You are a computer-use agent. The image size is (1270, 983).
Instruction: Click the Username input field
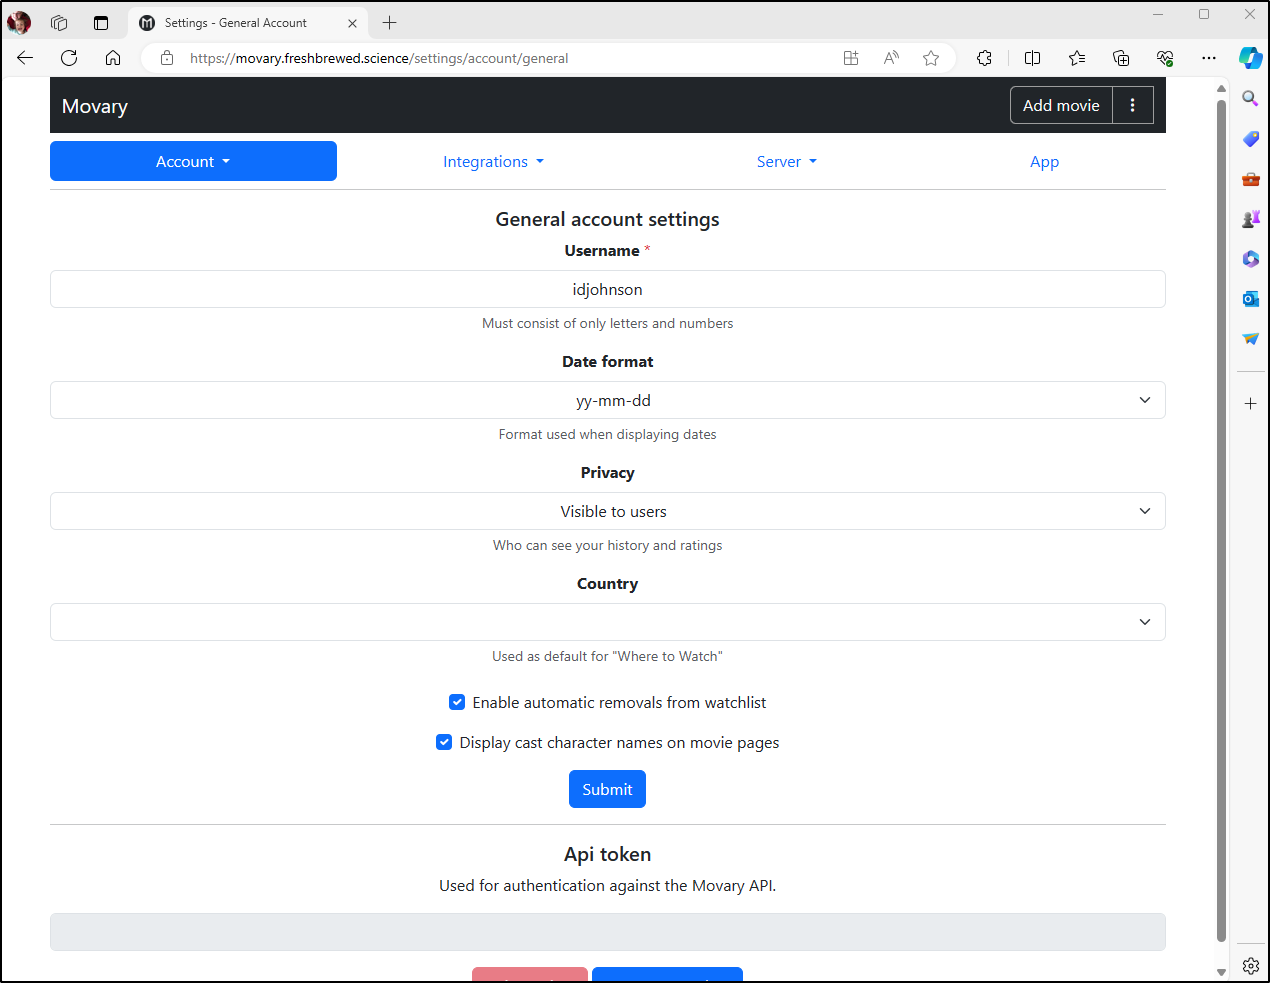(608, 289)
